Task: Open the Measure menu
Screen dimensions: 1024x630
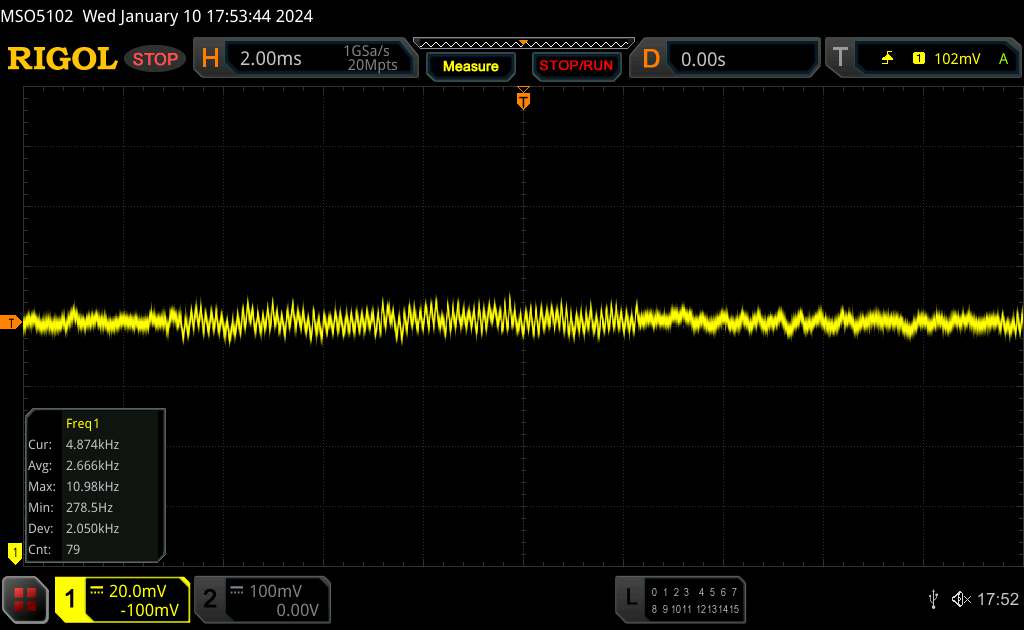Action: 470,66
